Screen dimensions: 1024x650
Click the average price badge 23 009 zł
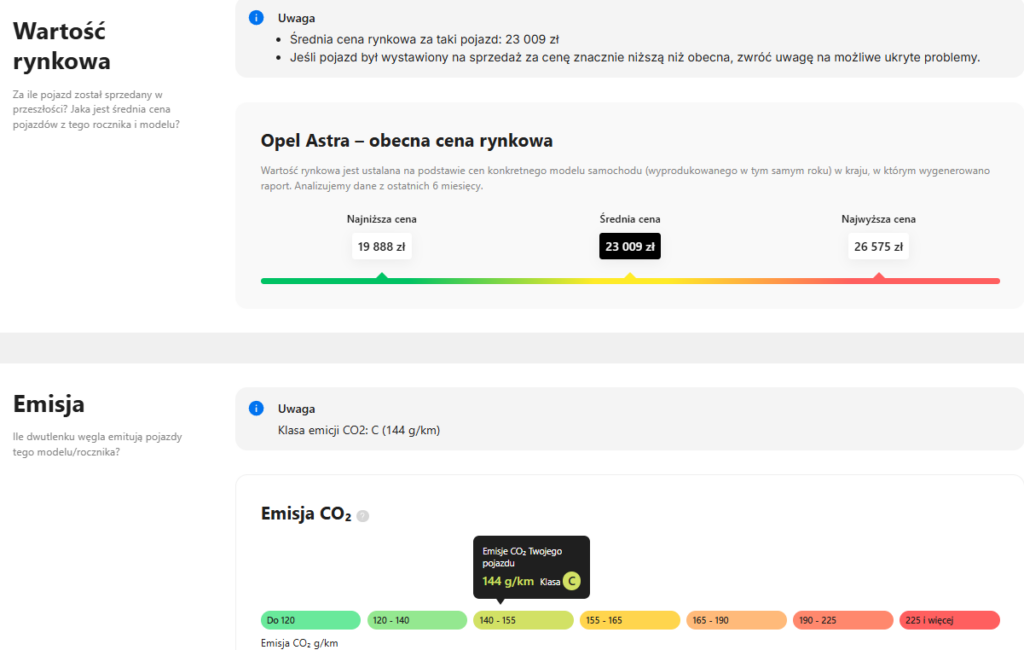(x=630, y=246)
